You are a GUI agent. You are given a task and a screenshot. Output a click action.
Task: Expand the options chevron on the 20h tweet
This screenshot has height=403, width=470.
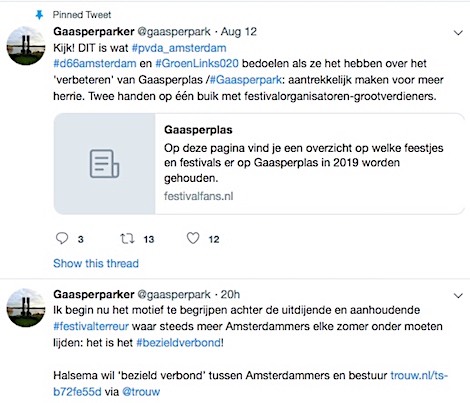[x=459, y=295]
